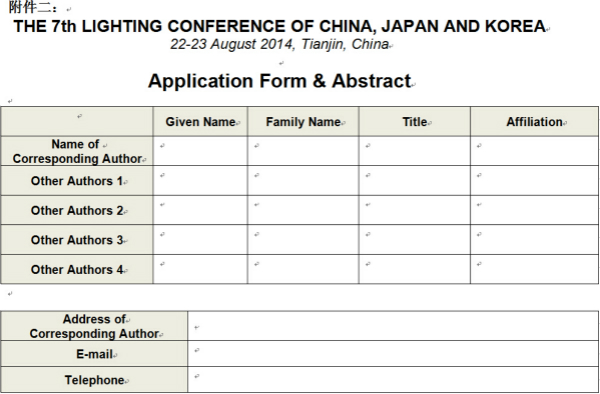This screenshot has height=394, width=600.
Task: Click Given Name cell for Corresponding Author
Action: coord(200,151)
